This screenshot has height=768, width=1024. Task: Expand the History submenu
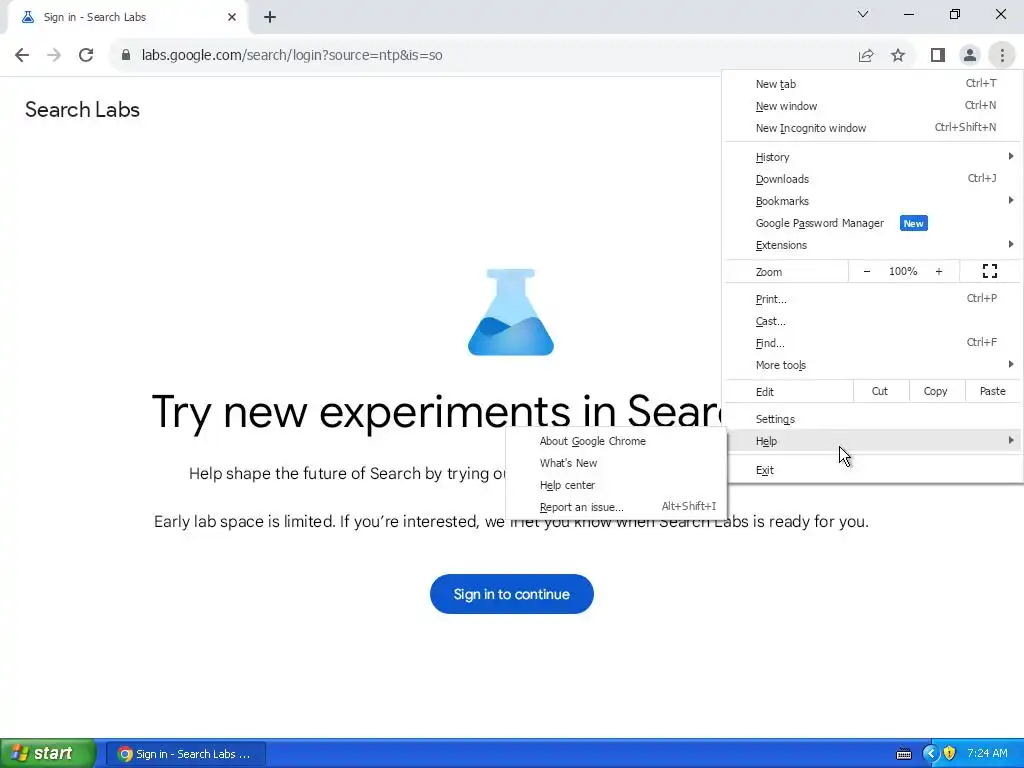pyautogui.click(x=872, y=157)
